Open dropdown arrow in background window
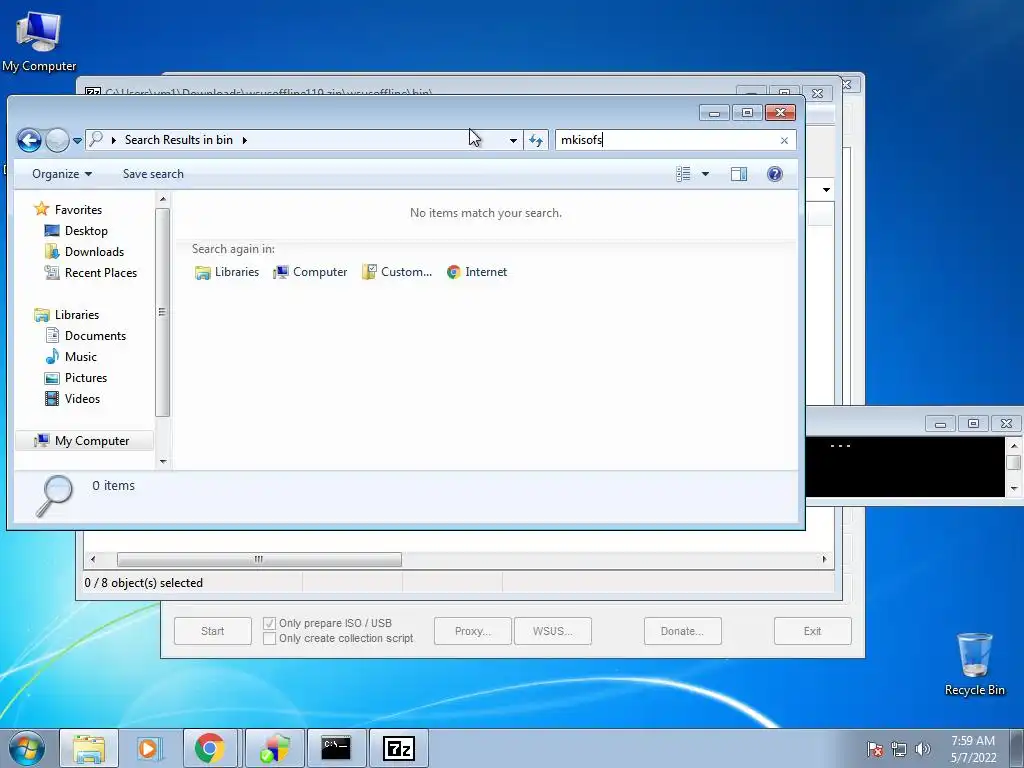 click(x=826, y=189)
